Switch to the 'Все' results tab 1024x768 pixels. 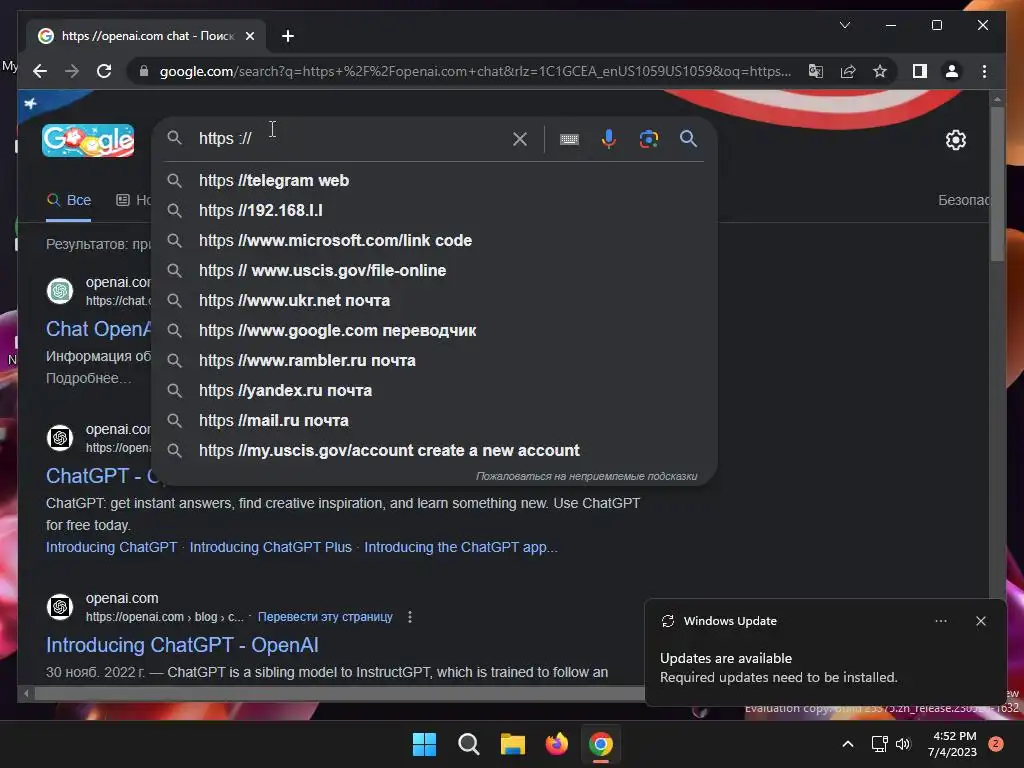pyautogui.click(x=69, y=200)
